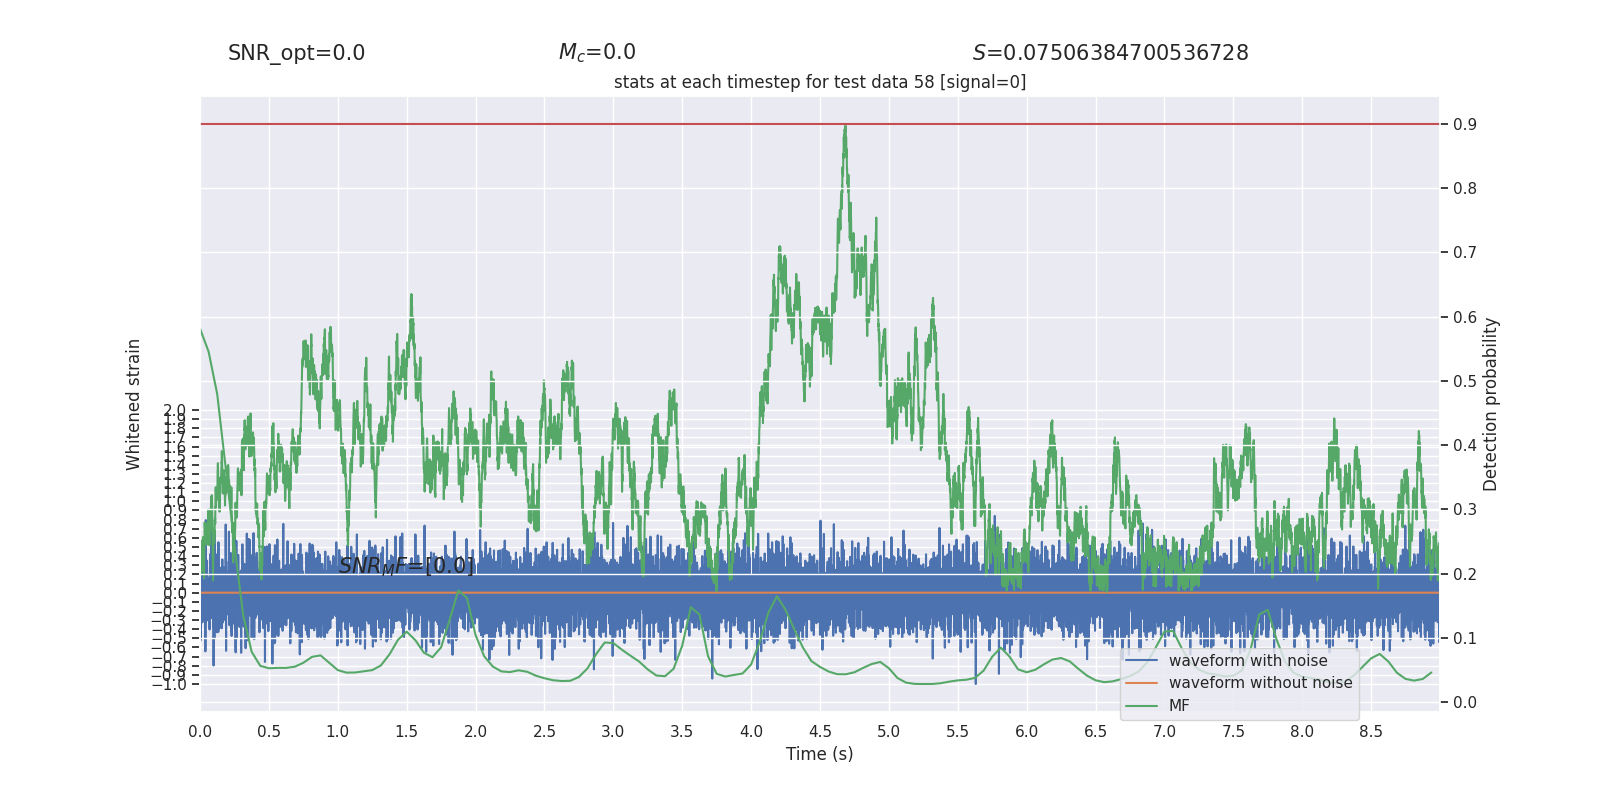Click the 0.8 tick on detection probability axis
The height and width of the screenshot is (800, 1600).
click(x=1465, y=189)
